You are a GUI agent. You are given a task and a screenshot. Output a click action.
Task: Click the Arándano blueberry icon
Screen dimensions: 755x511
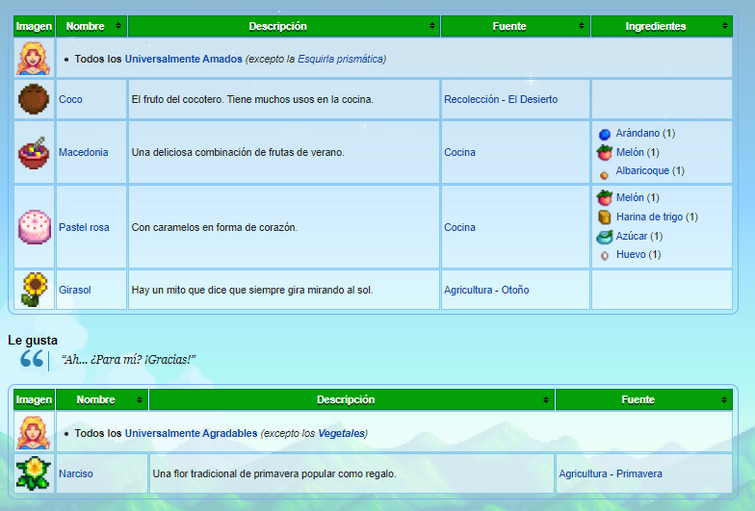(x=605, y=134)
